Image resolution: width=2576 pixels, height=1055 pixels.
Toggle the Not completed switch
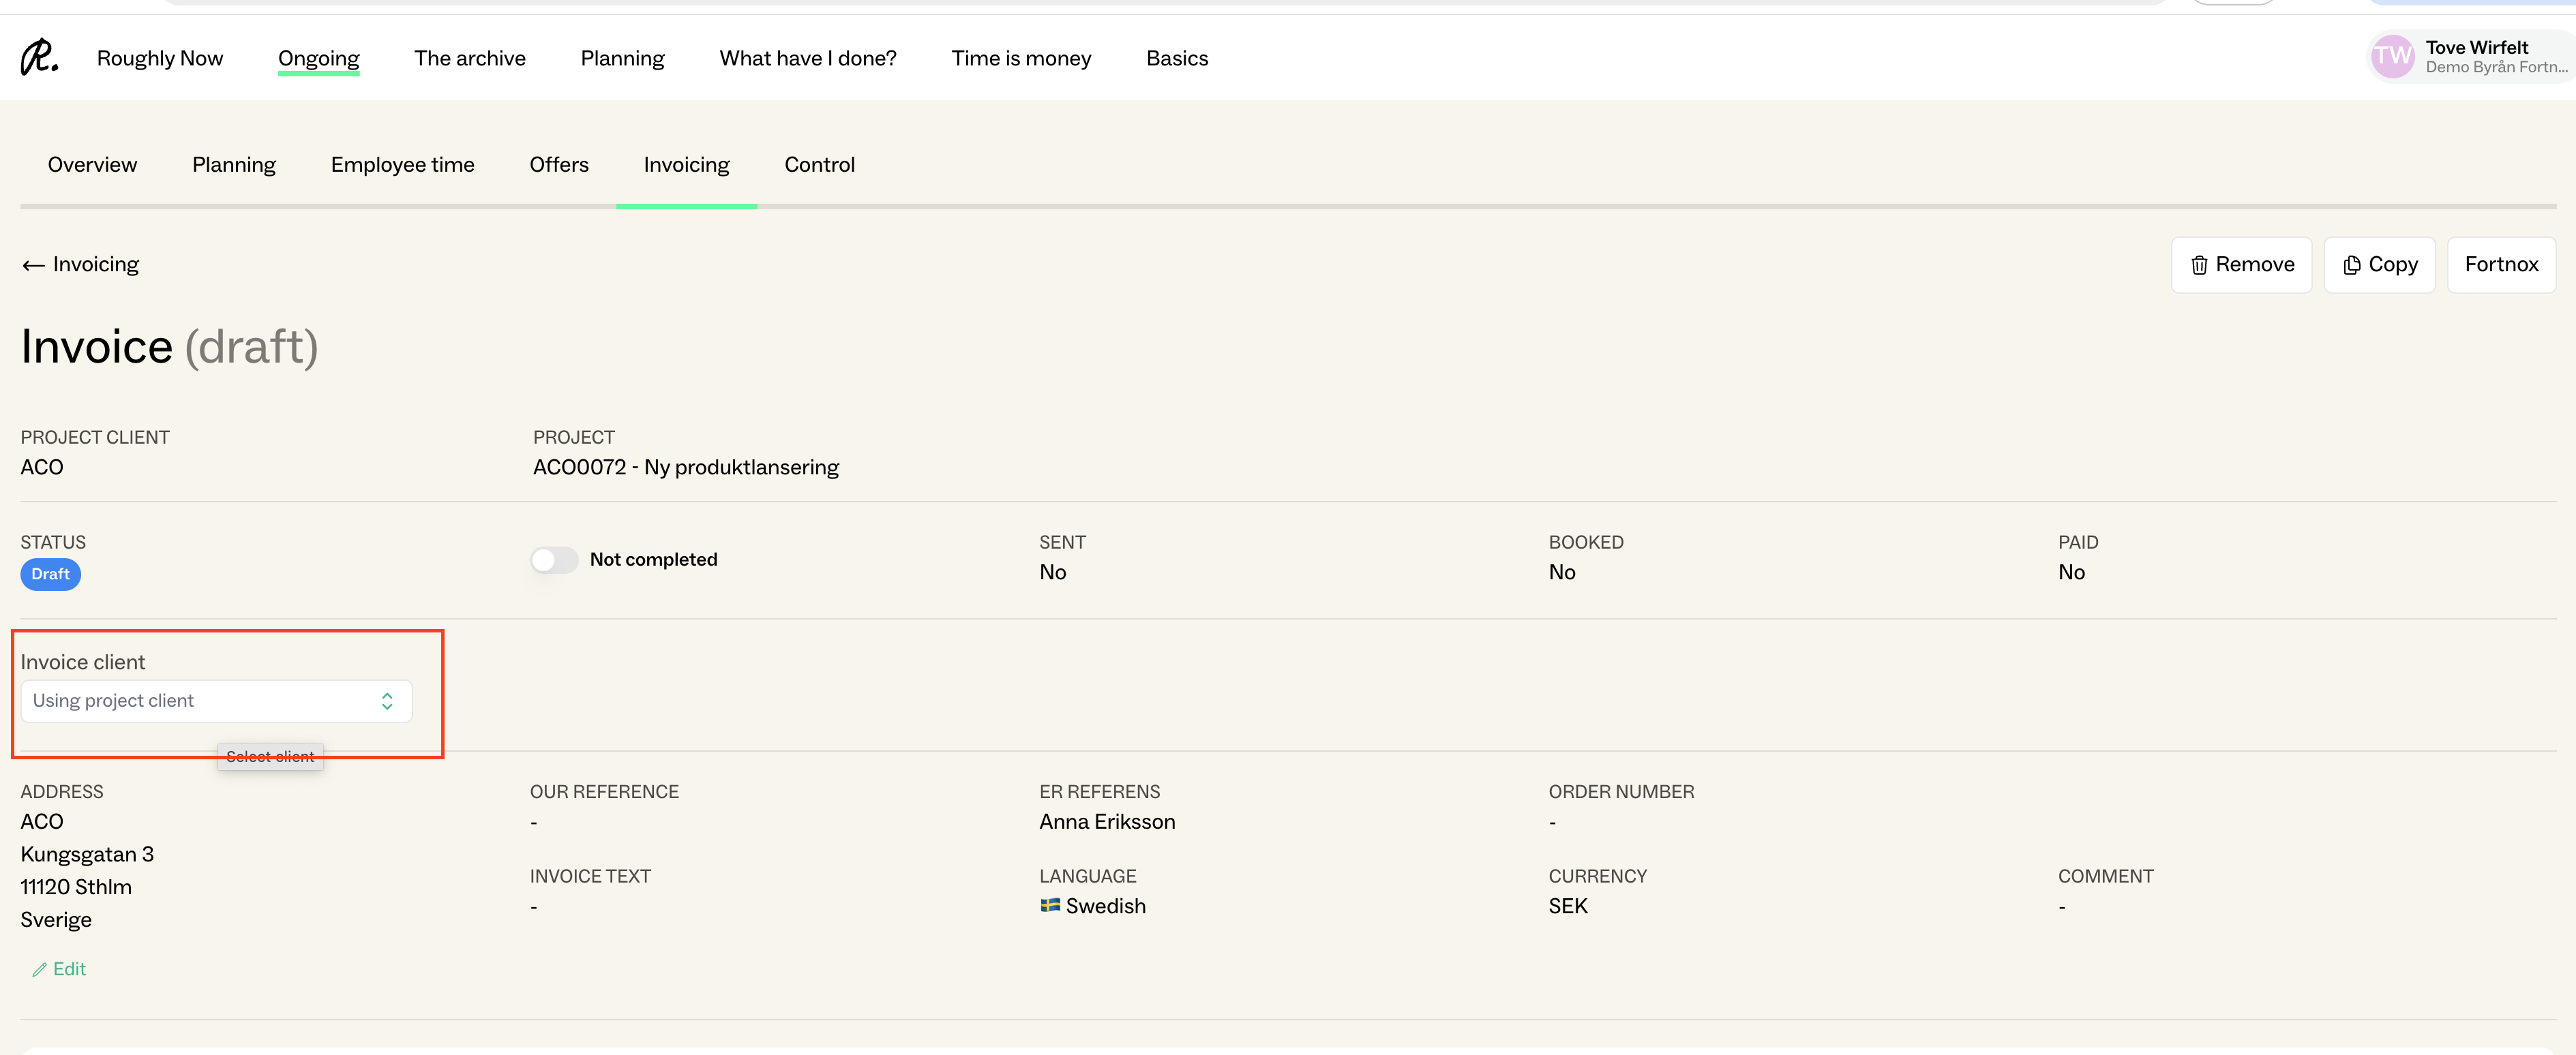554,560
